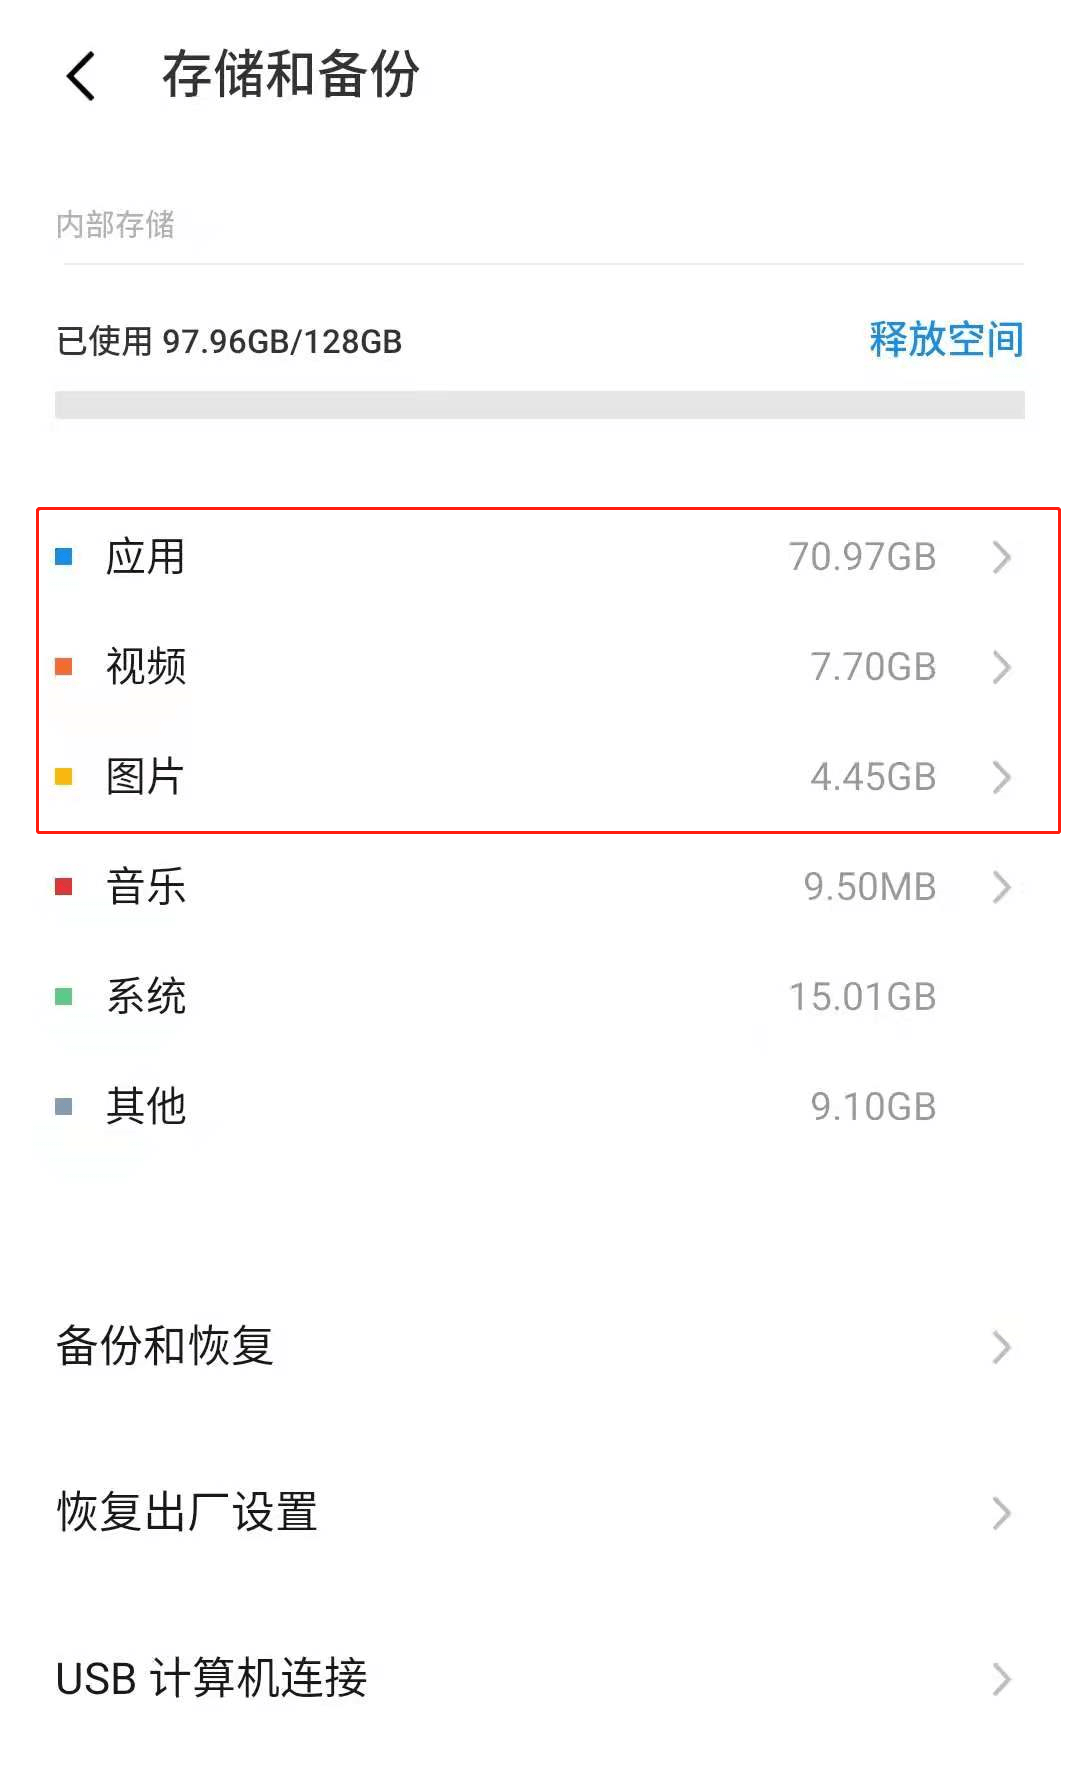Expand the 图片 chevron arrow
Screen dimensions: 1080x1783
point(1002,777)
